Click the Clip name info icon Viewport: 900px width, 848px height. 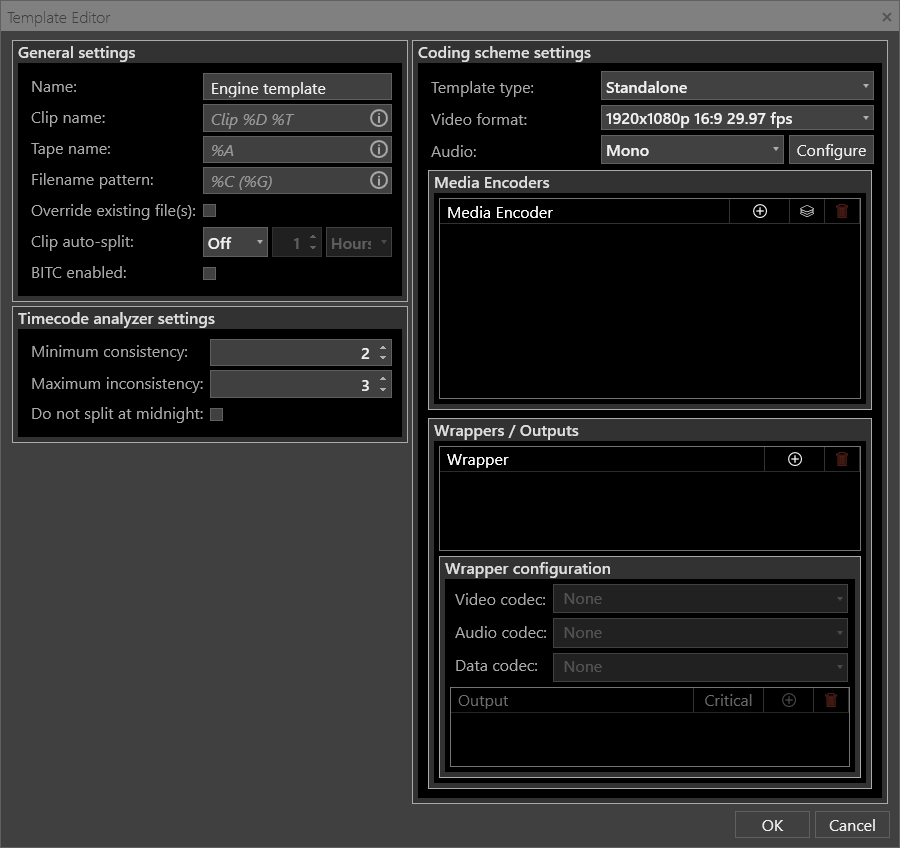(x=378, y=118)
